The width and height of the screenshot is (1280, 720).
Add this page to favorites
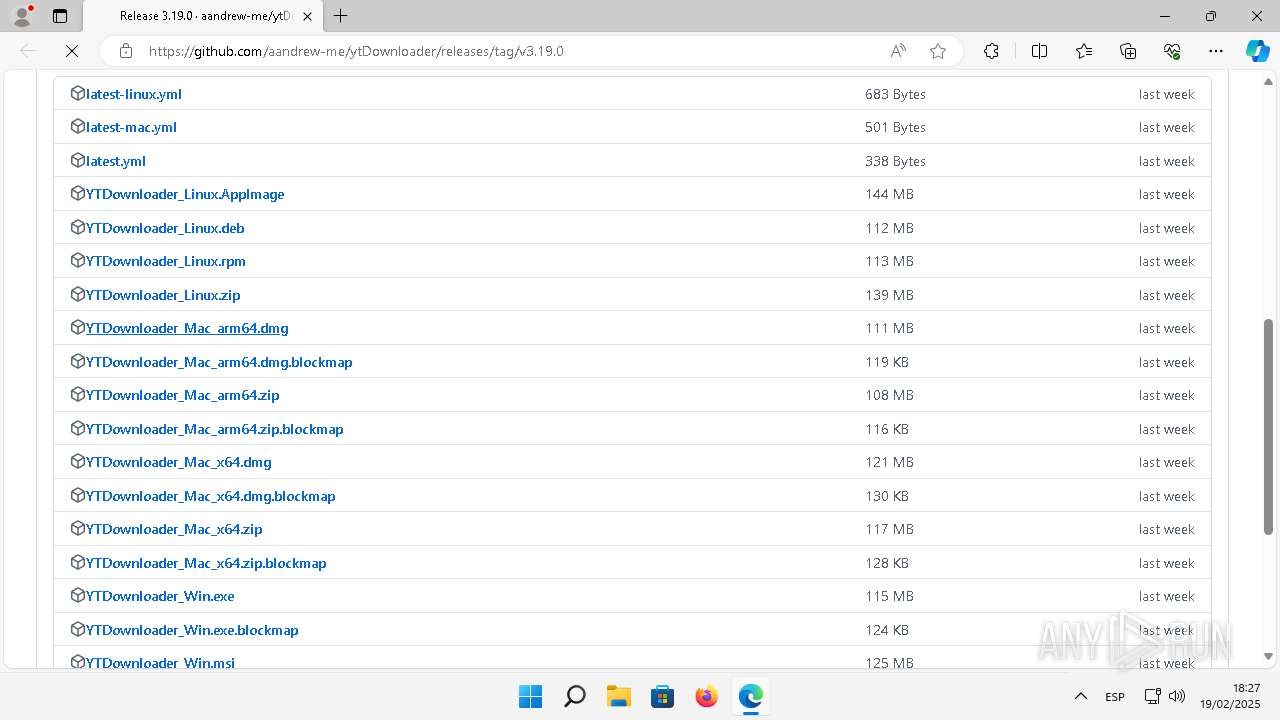pyautogui.click(x=938, y=51)
